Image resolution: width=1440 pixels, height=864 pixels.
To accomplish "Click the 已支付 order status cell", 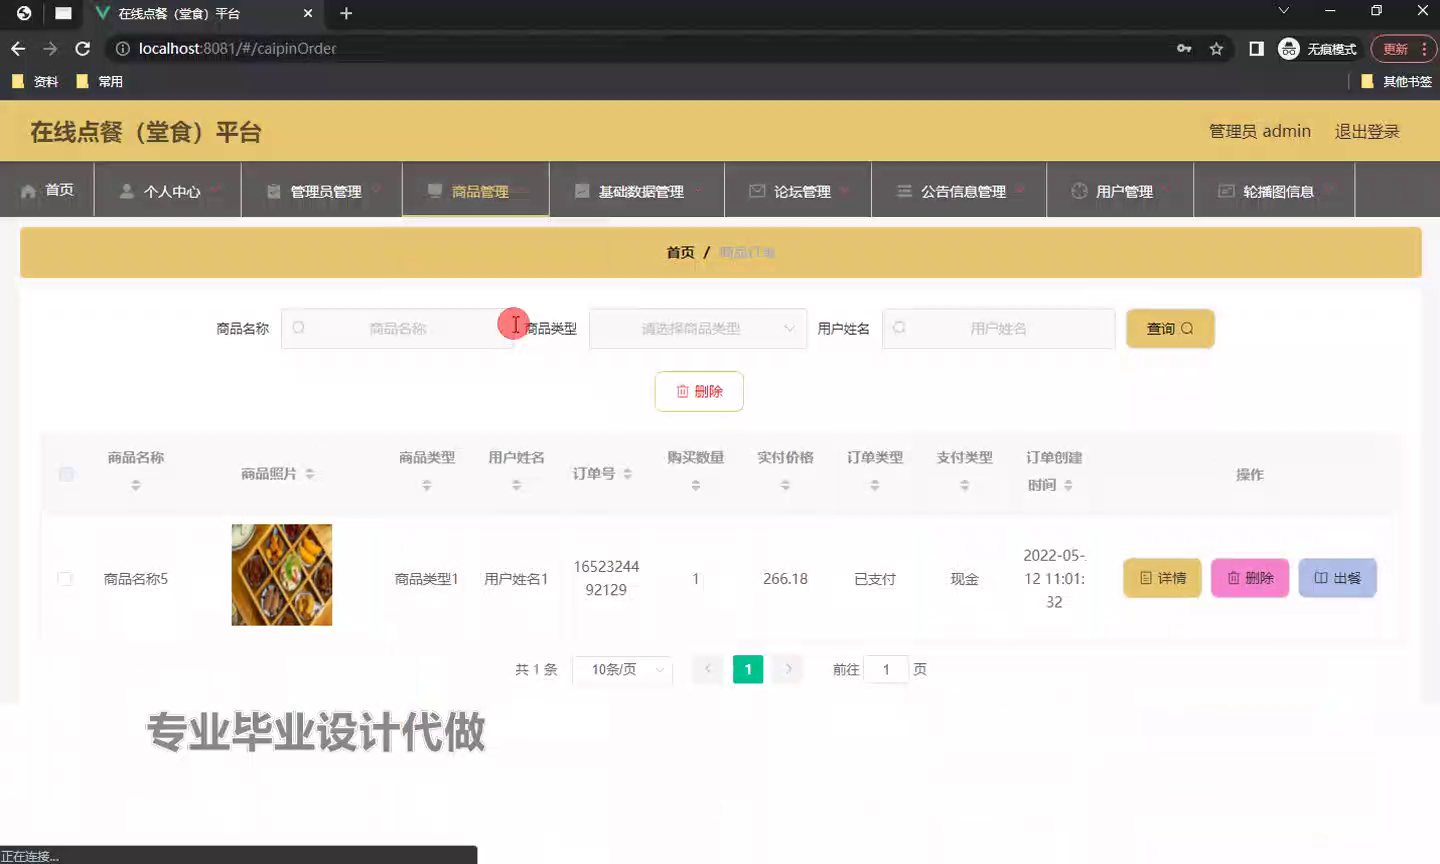I will point(875,579).
